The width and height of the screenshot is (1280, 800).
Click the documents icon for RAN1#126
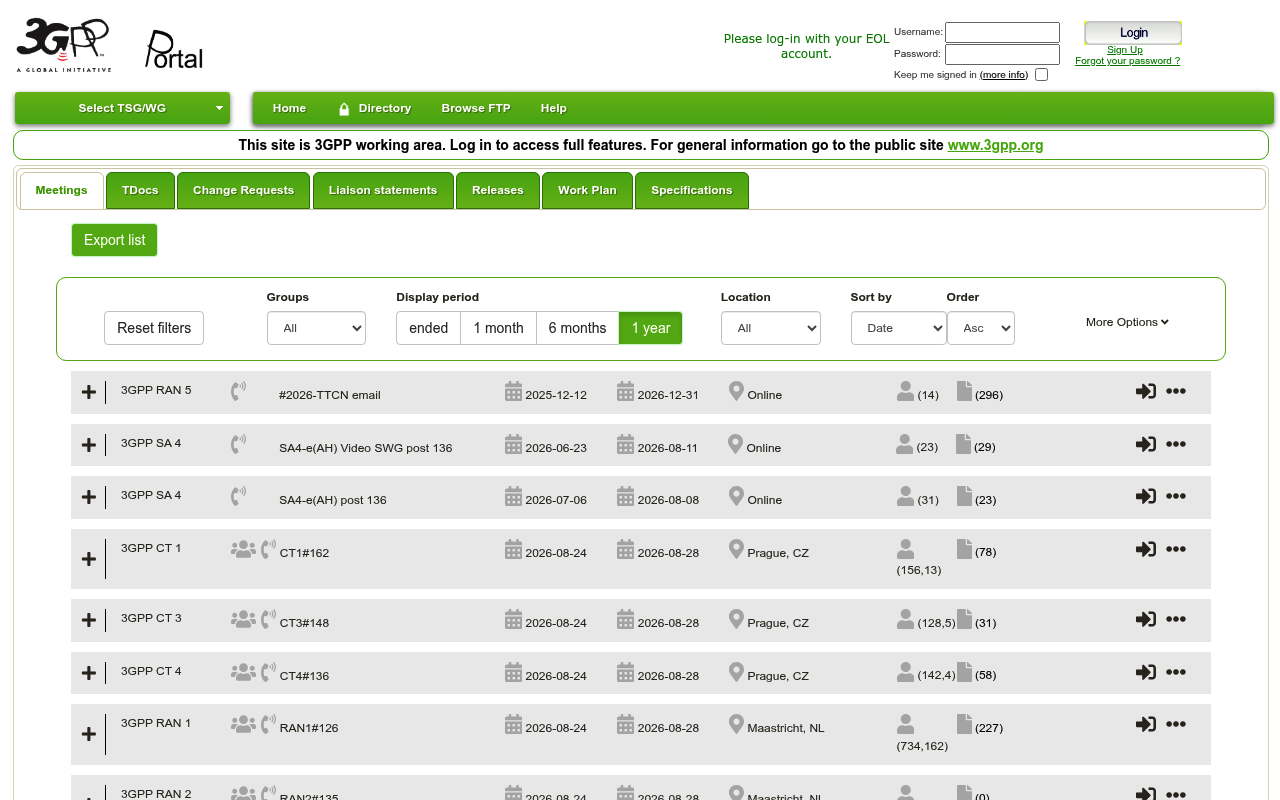point(964,724)
